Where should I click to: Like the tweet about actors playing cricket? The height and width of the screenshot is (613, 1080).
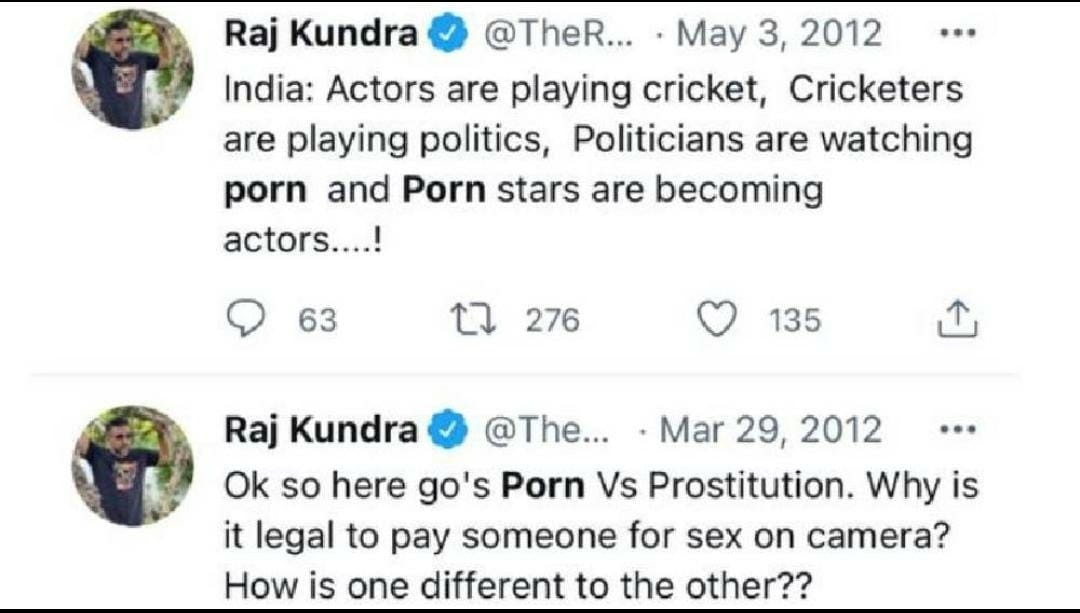click(715, 320)
